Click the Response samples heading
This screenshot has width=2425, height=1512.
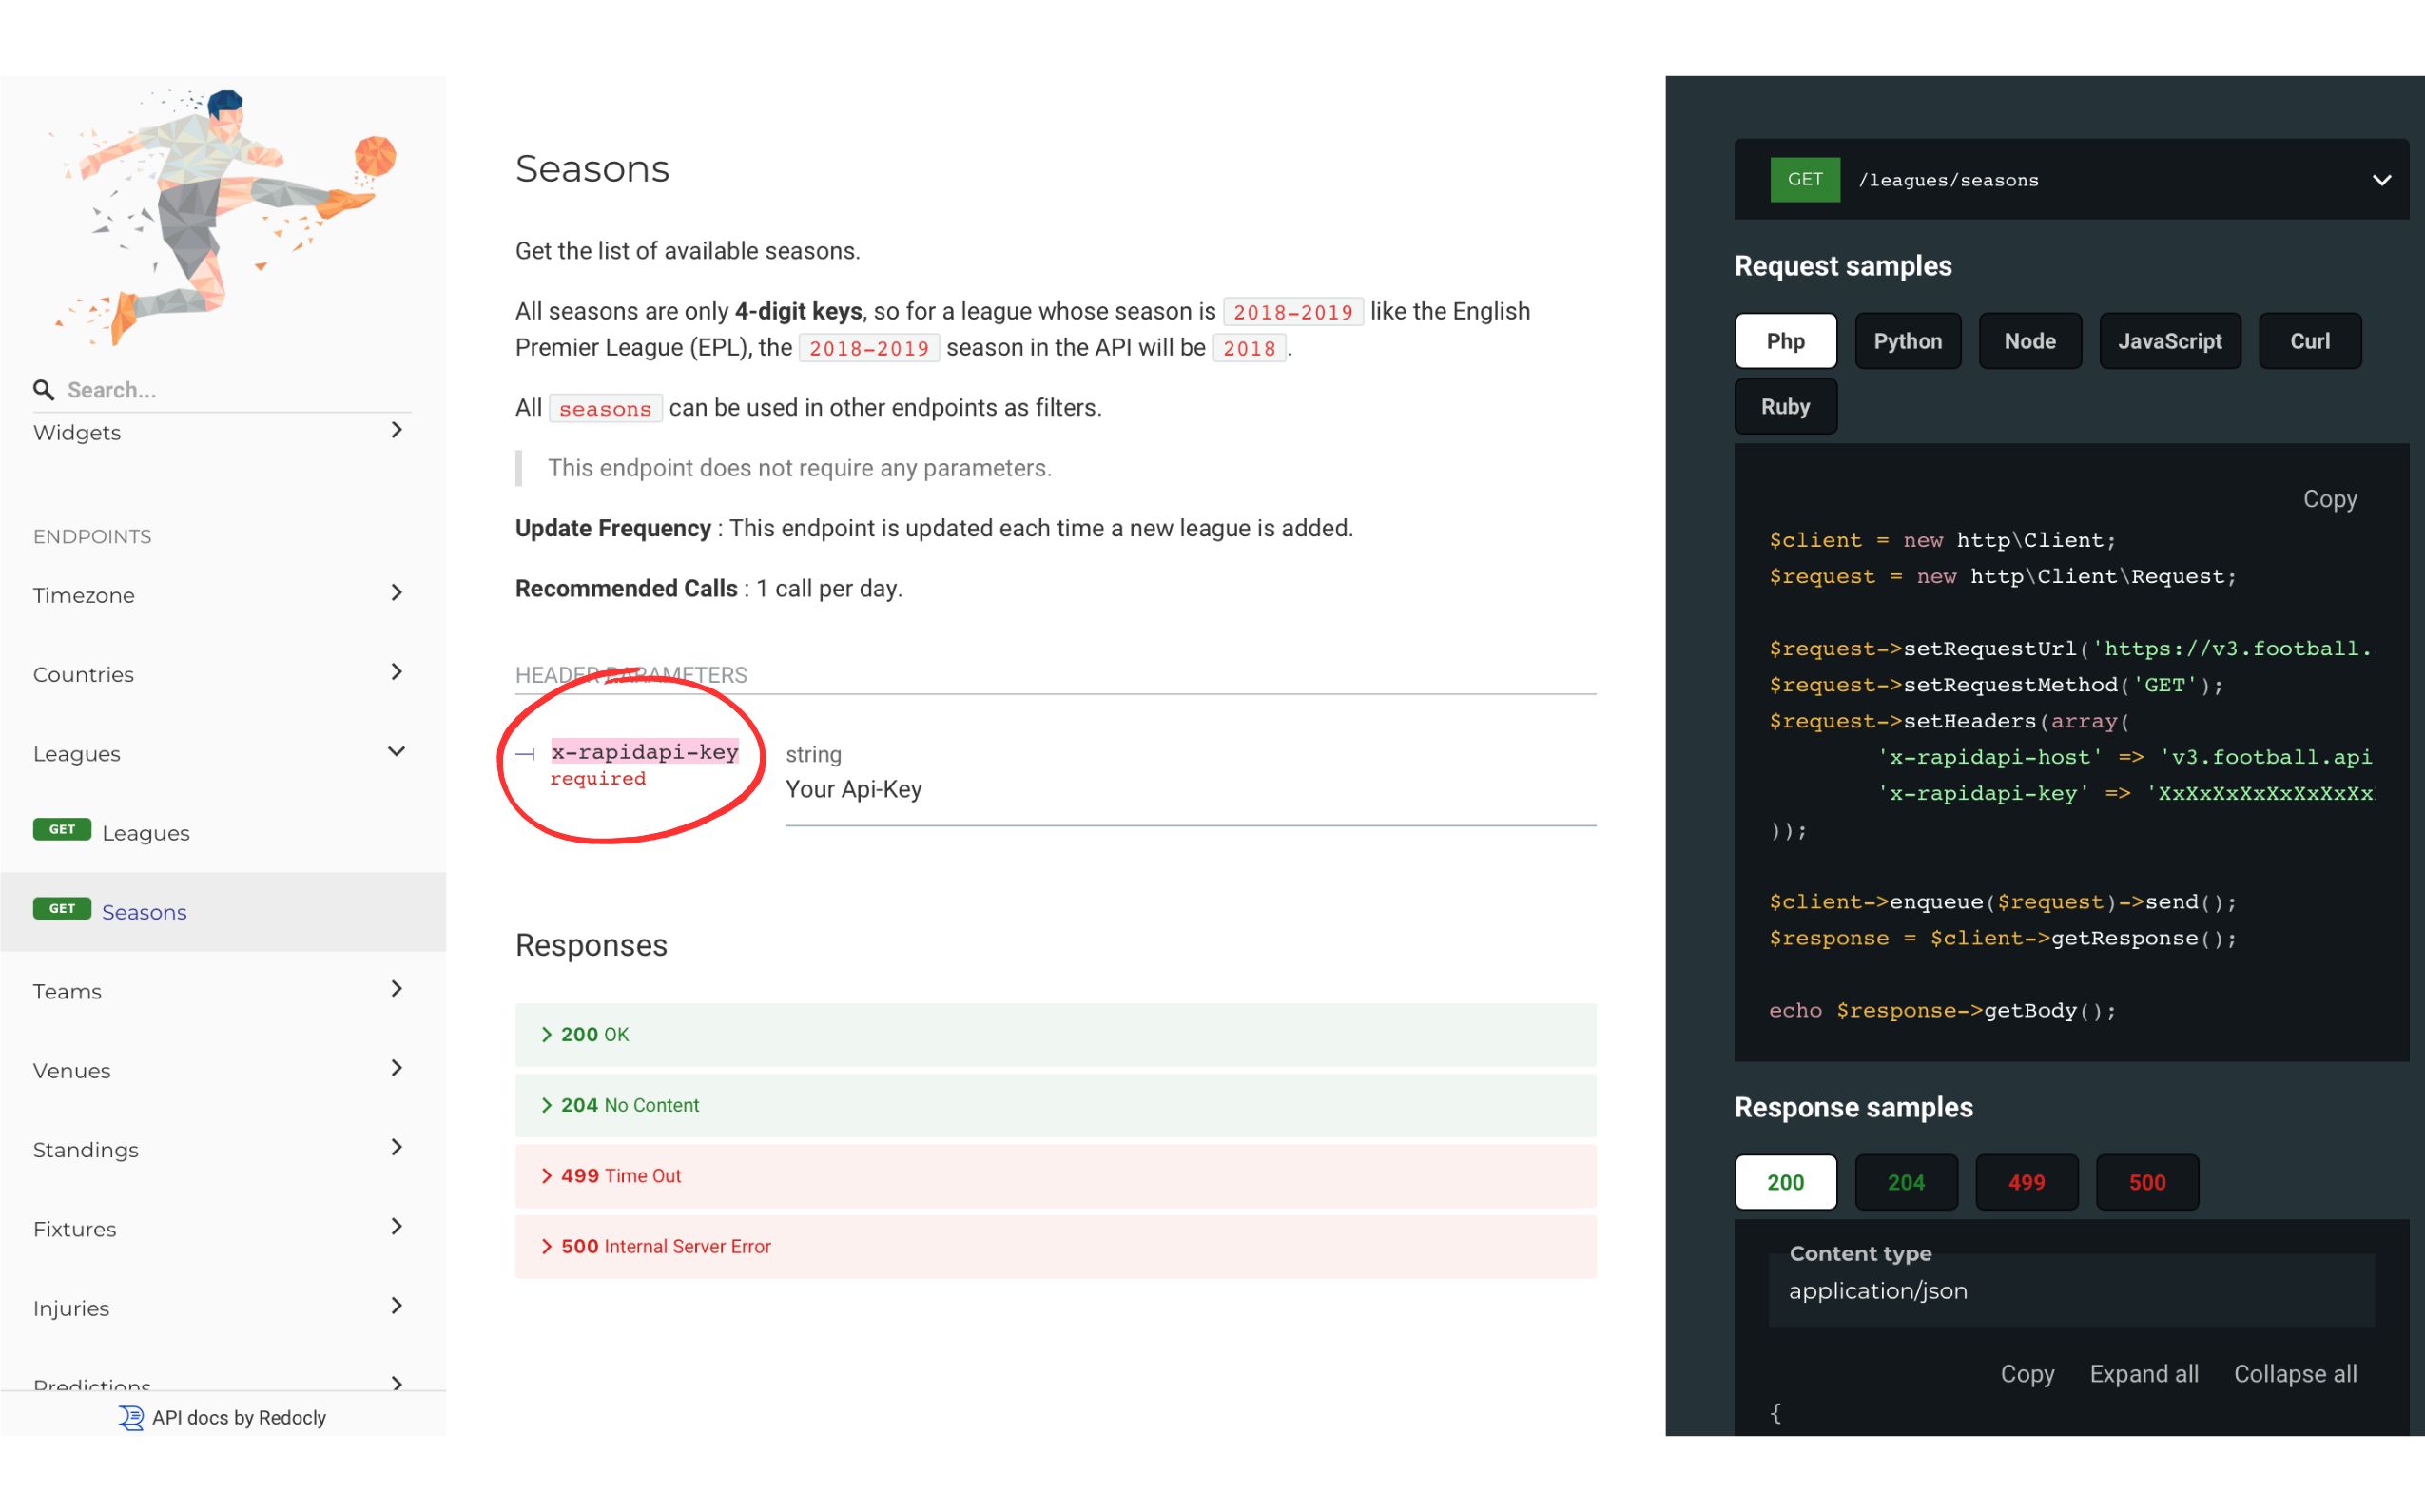(1853, 1107)
